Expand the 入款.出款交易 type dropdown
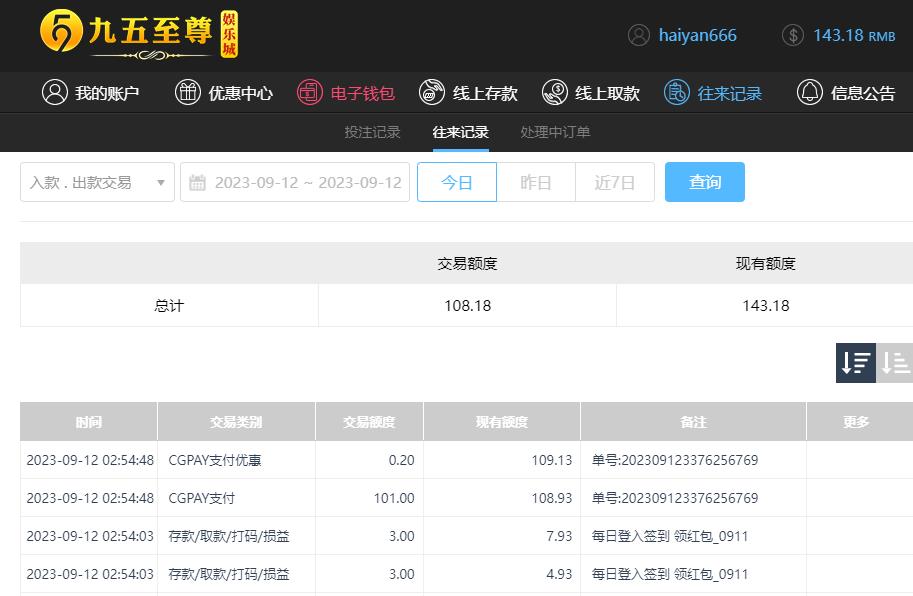913x596 pixels. (x=97, y=182)
